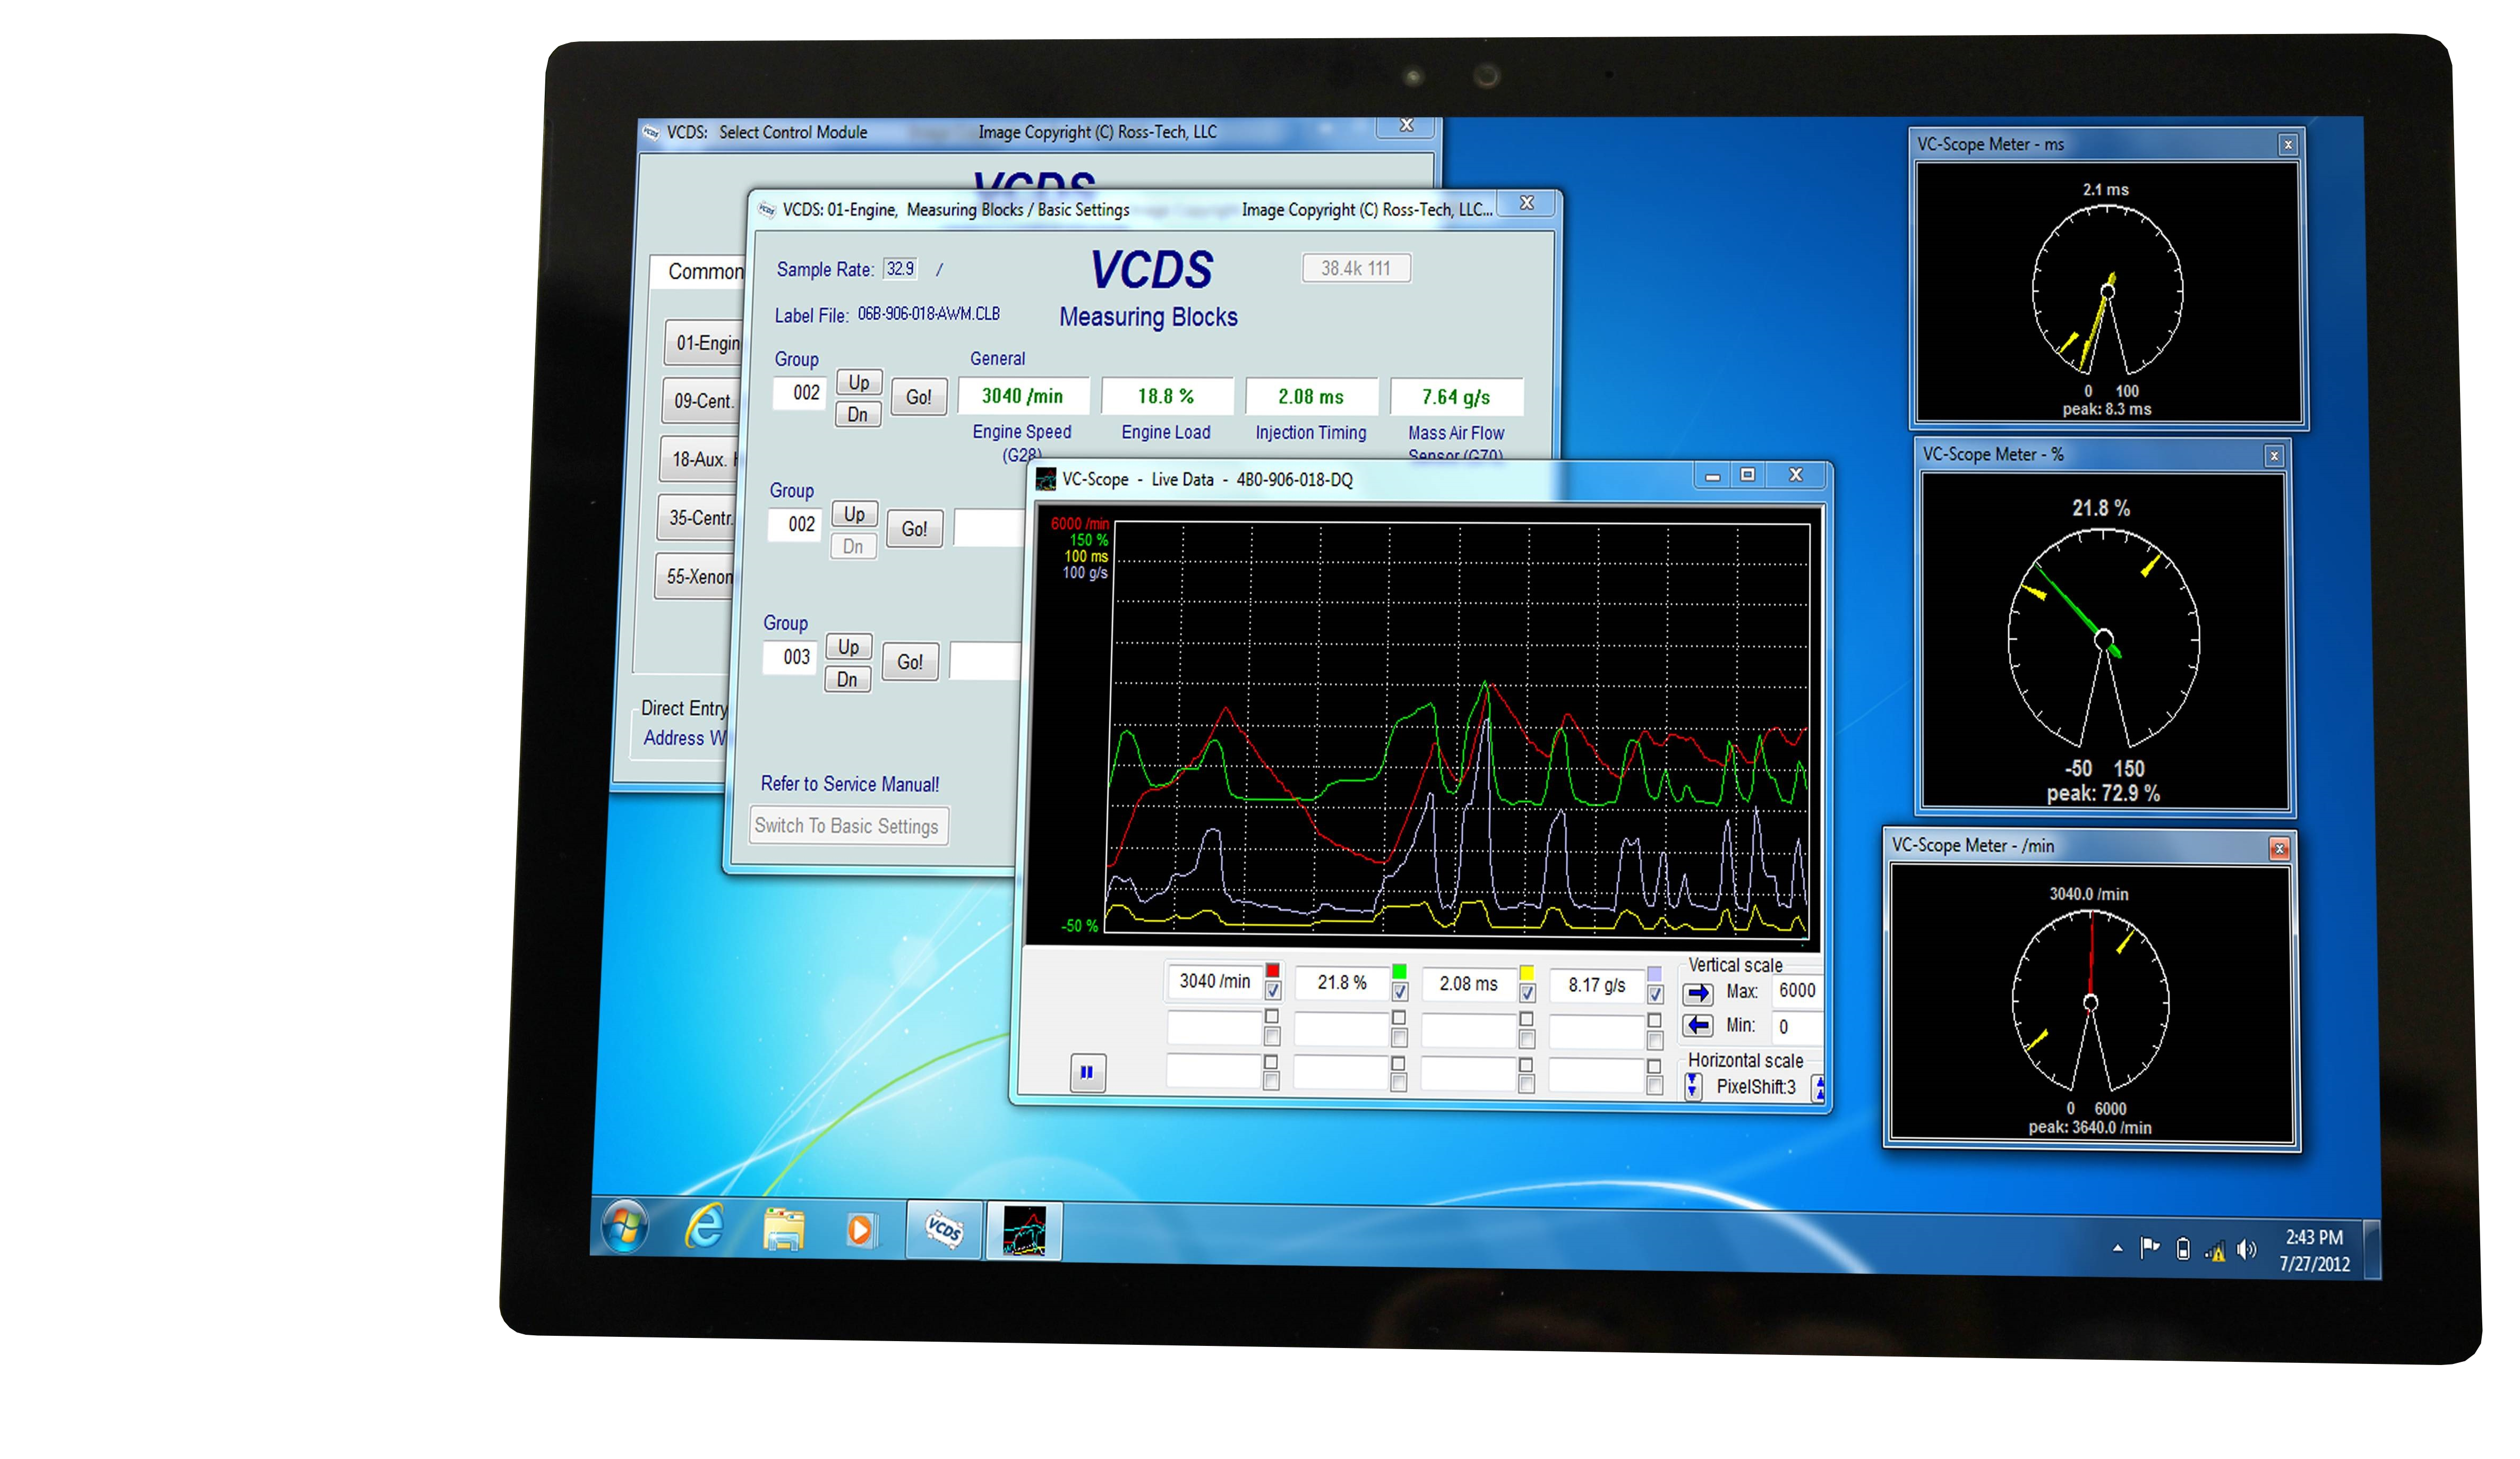Close the VC-Scope Meter - ms window
2520x1459 pixels.
point(2287,145)
